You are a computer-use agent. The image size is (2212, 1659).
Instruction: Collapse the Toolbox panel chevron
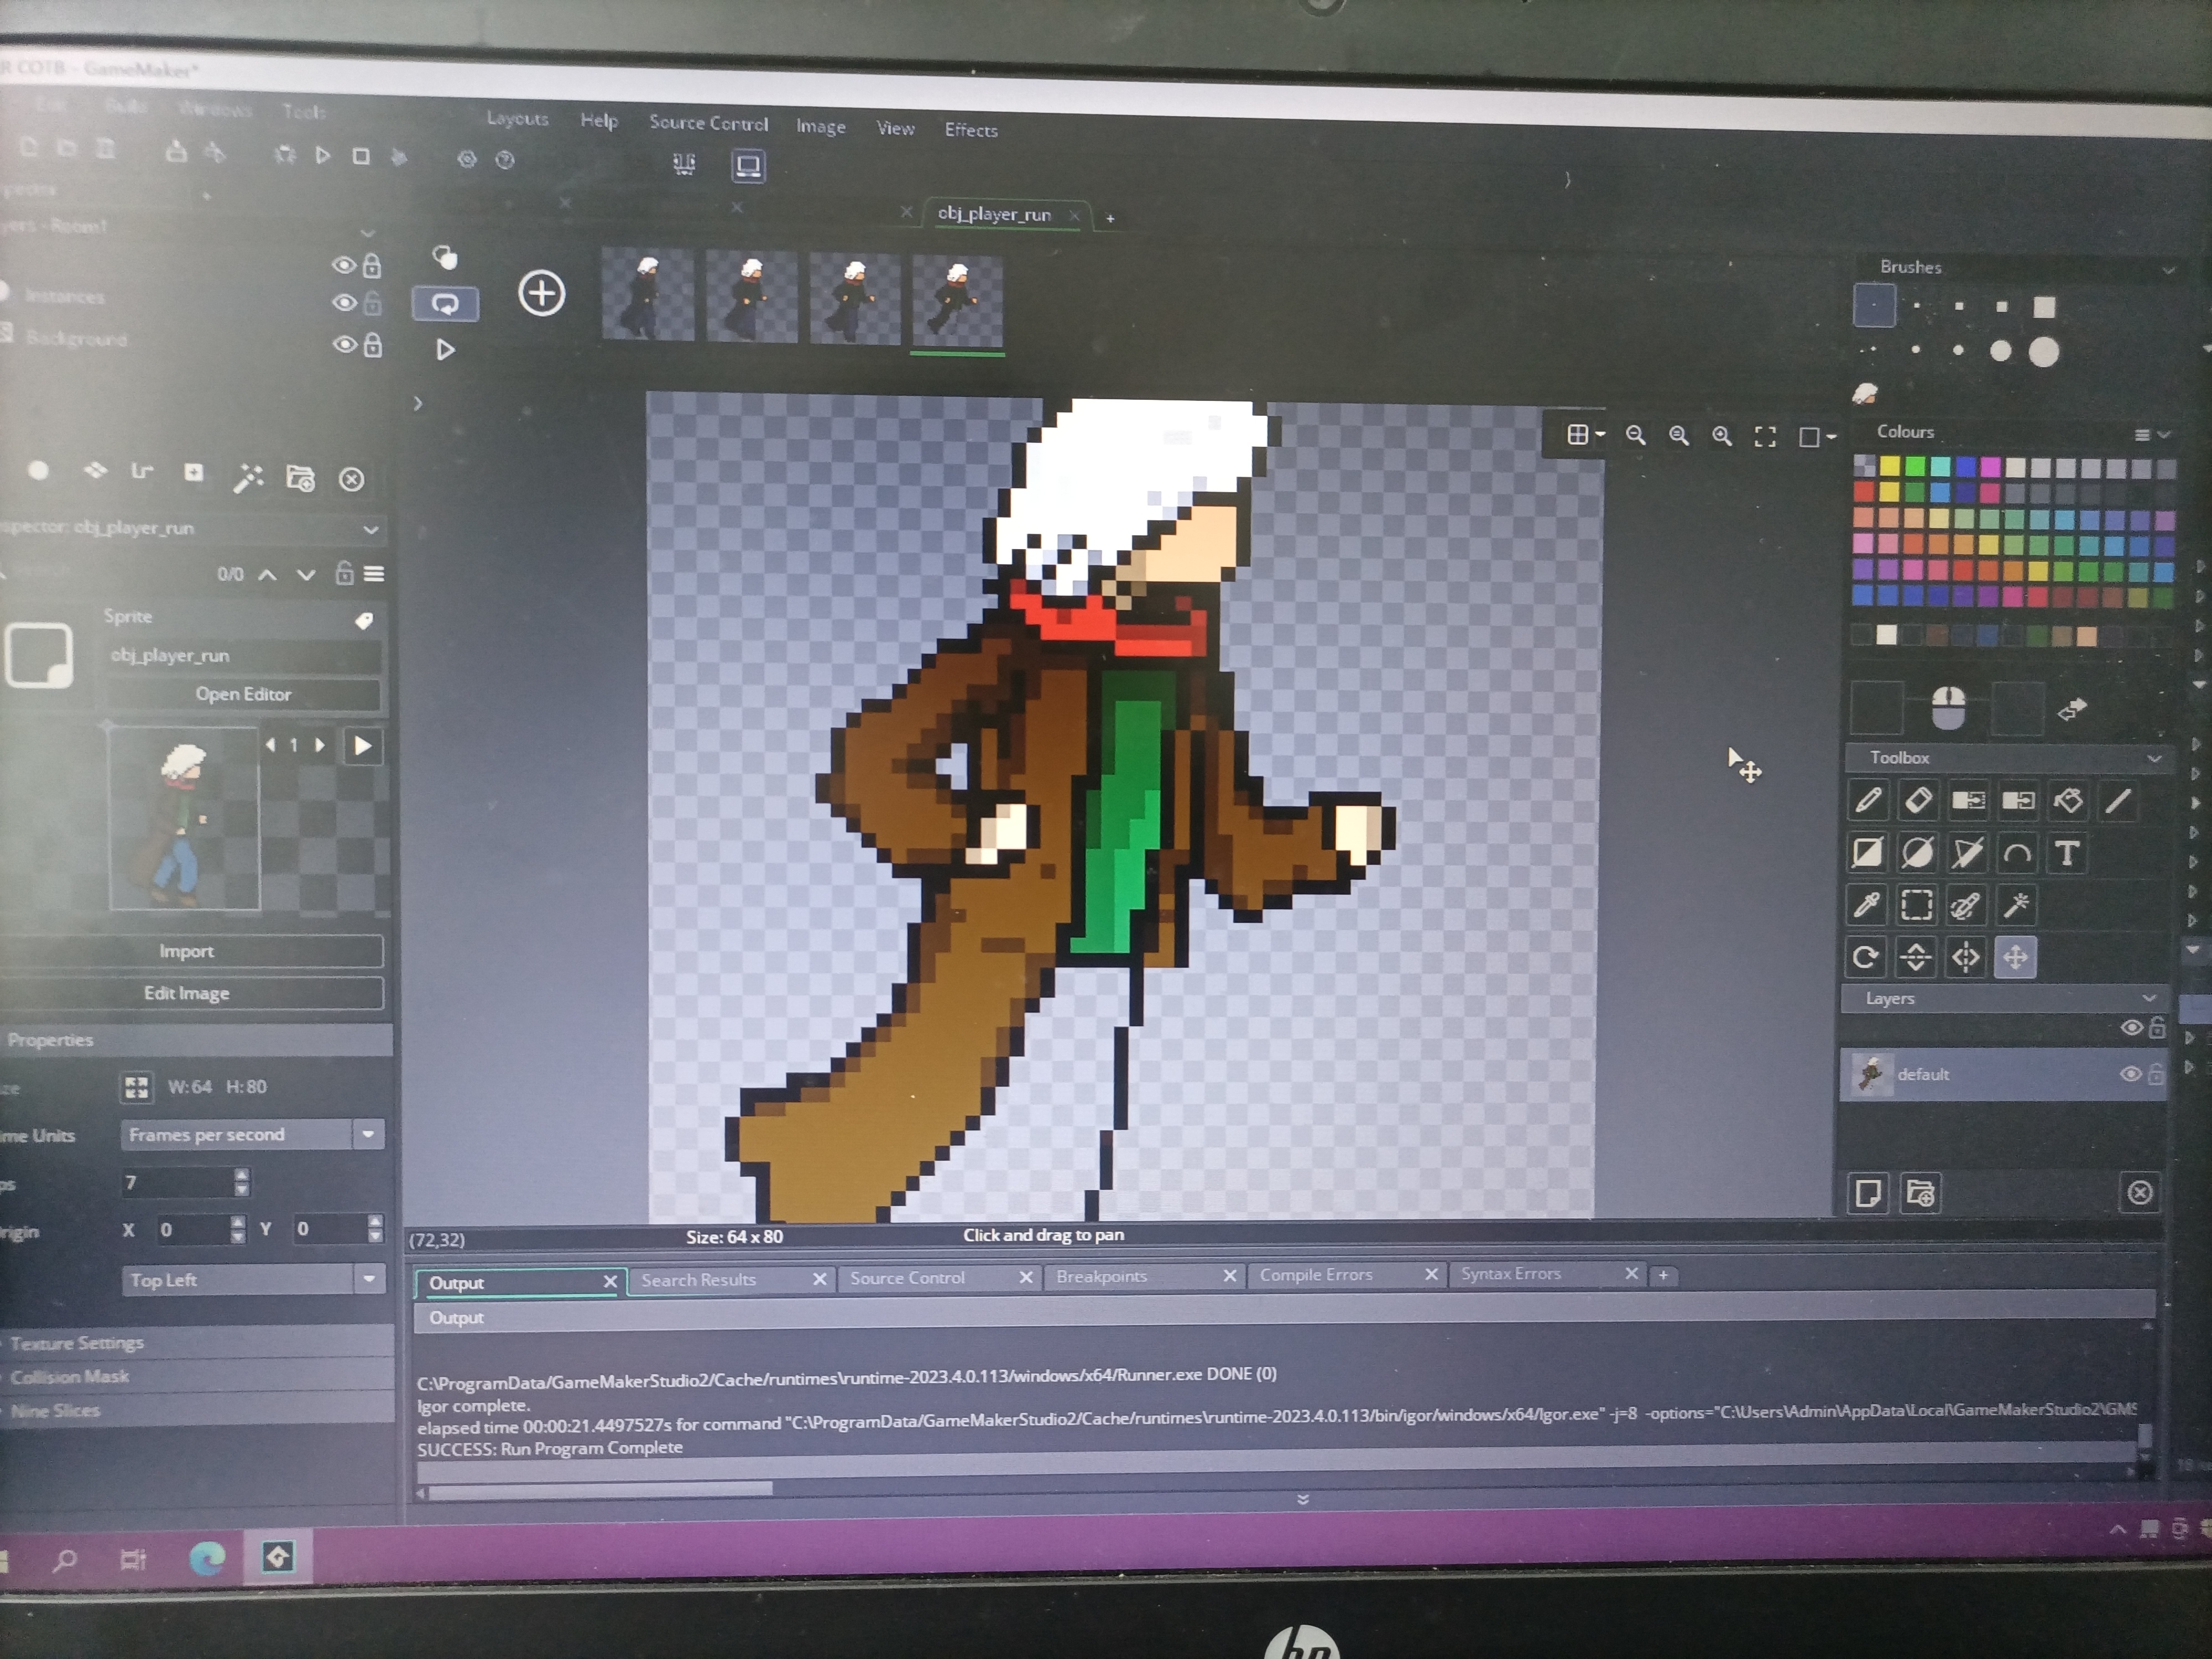pos(2154,759)
